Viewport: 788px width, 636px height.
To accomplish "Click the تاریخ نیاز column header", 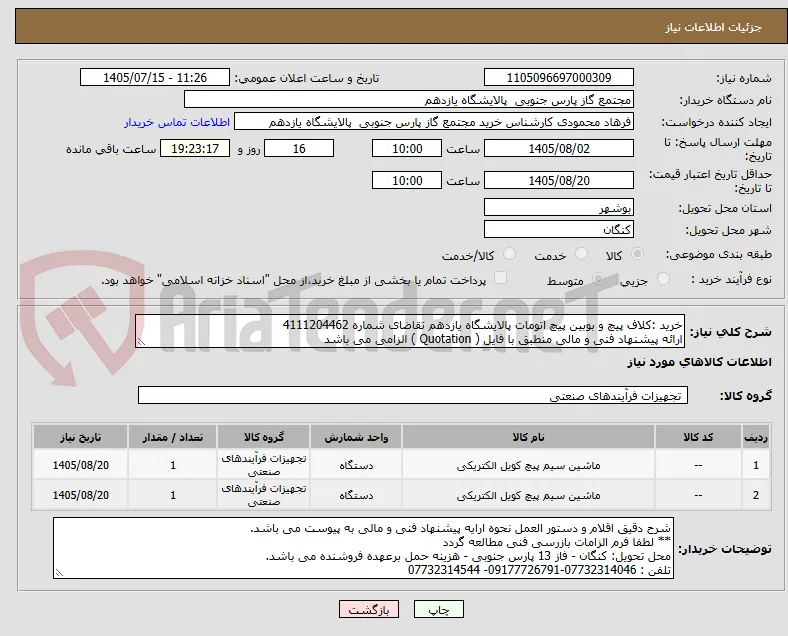I will [x=80, y=437].
